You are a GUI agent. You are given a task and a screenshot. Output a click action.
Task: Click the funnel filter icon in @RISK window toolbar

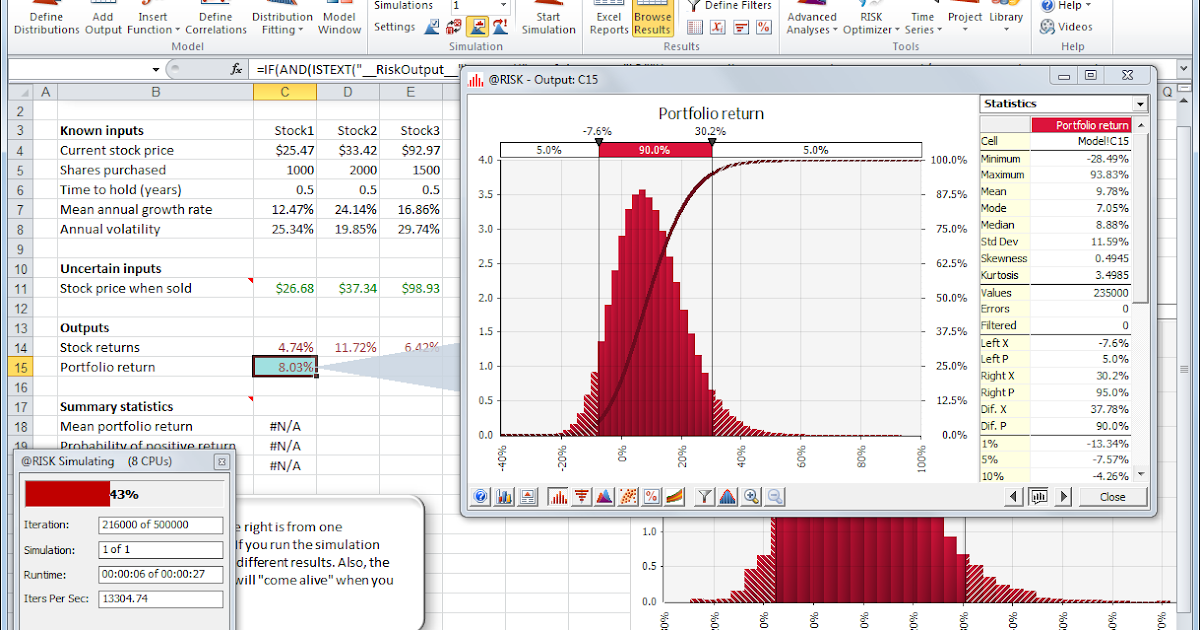click(x=705, y=496)
